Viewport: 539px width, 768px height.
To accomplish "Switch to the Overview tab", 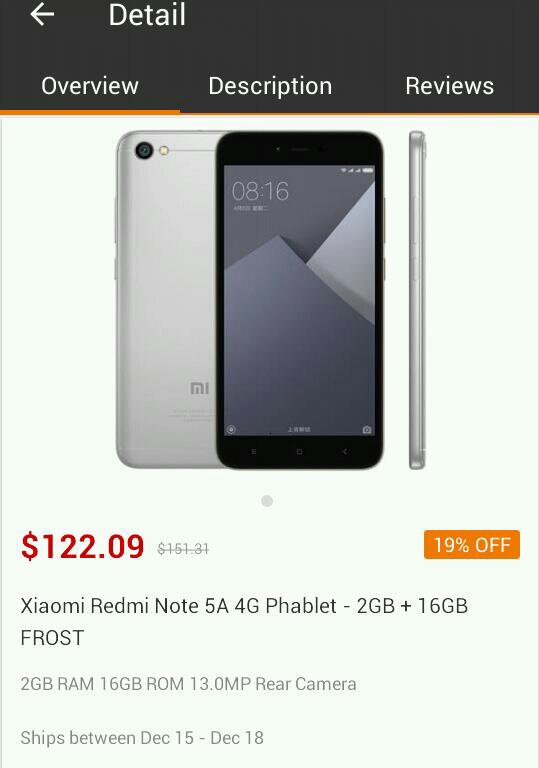I will (90, 86).
